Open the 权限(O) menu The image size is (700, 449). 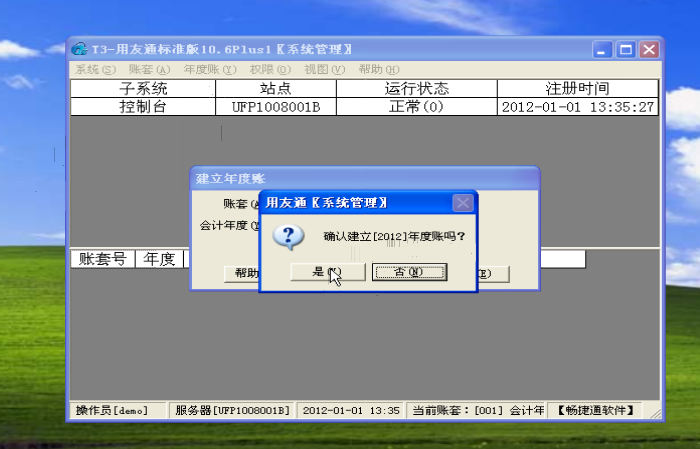tap(270, 69)
